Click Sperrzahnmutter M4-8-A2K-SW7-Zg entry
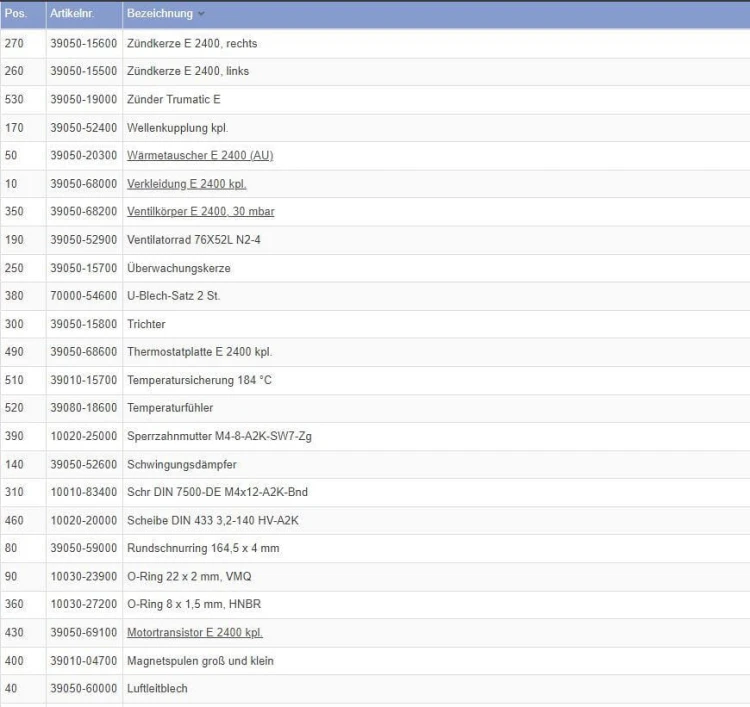750x707 pixels. [219, 436]
